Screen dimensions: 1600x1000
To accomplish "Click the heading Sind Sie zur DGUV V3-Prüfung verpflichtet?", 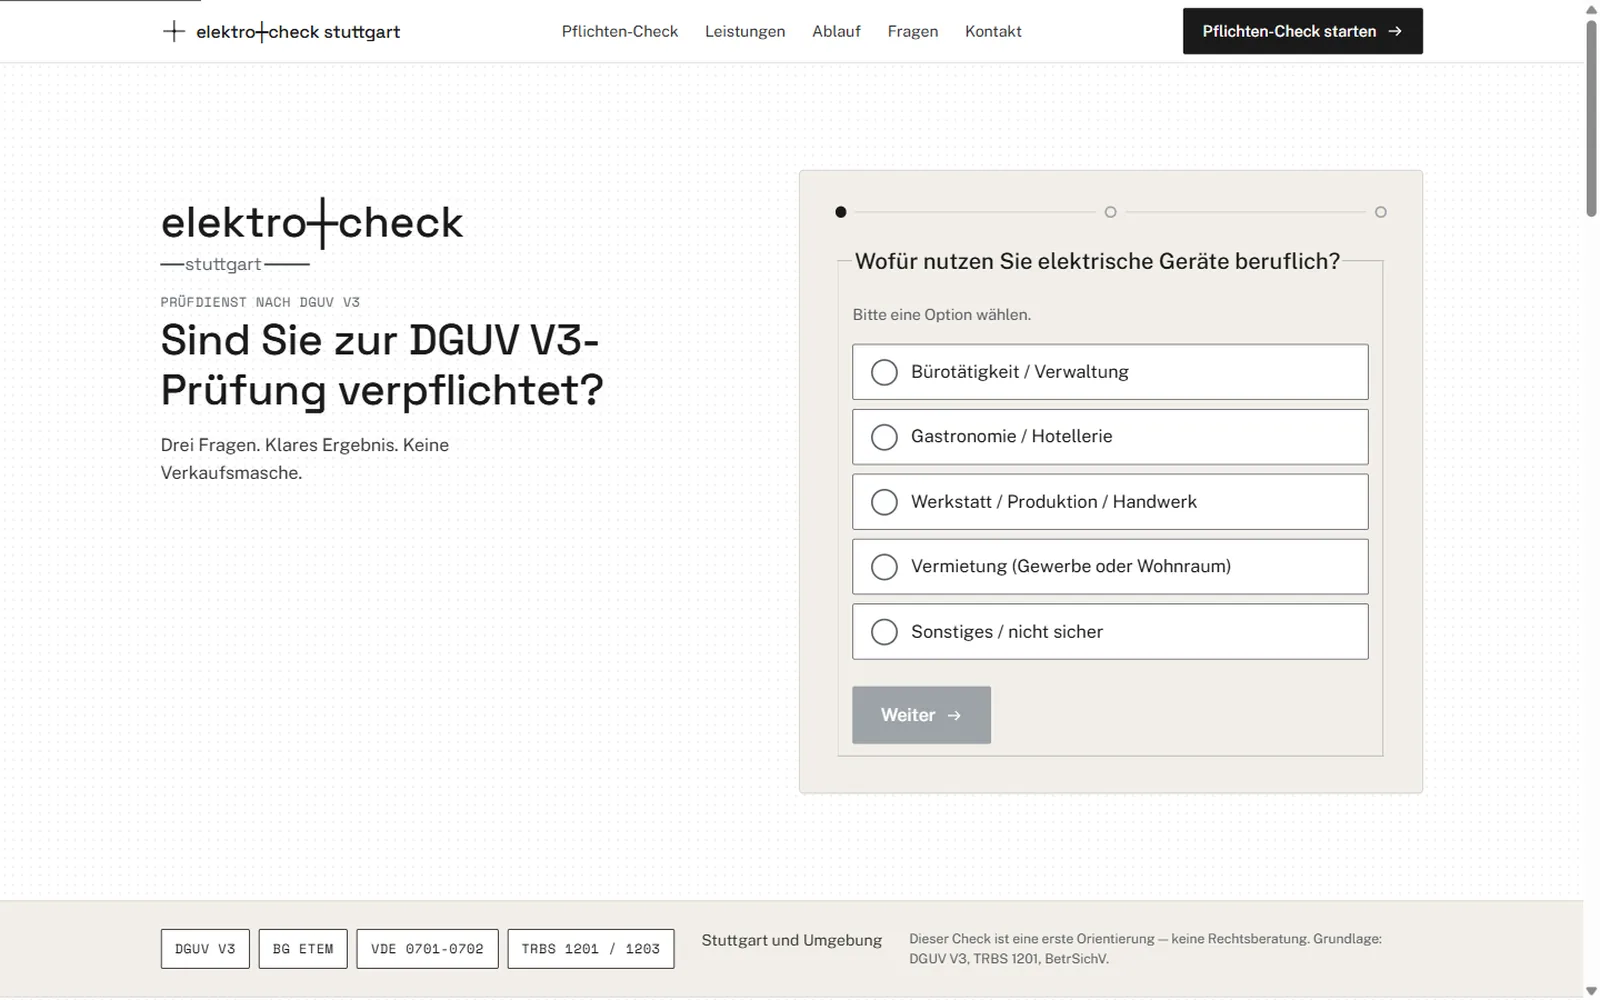I will coord(382,365).
